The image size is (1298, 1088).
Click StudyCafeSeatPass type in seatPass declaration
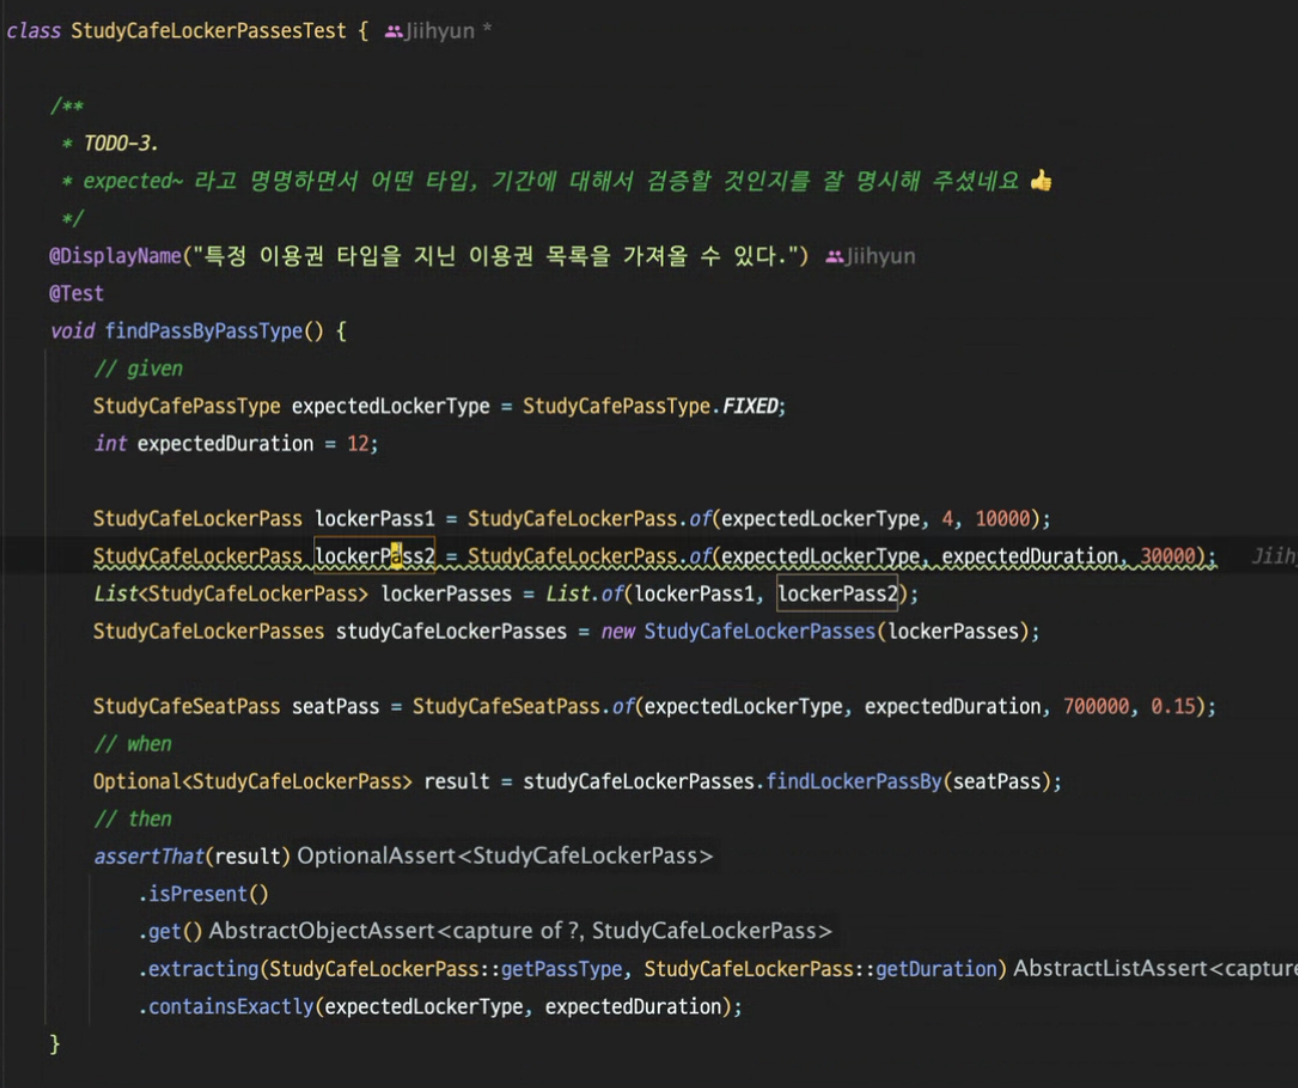[187, 707]
